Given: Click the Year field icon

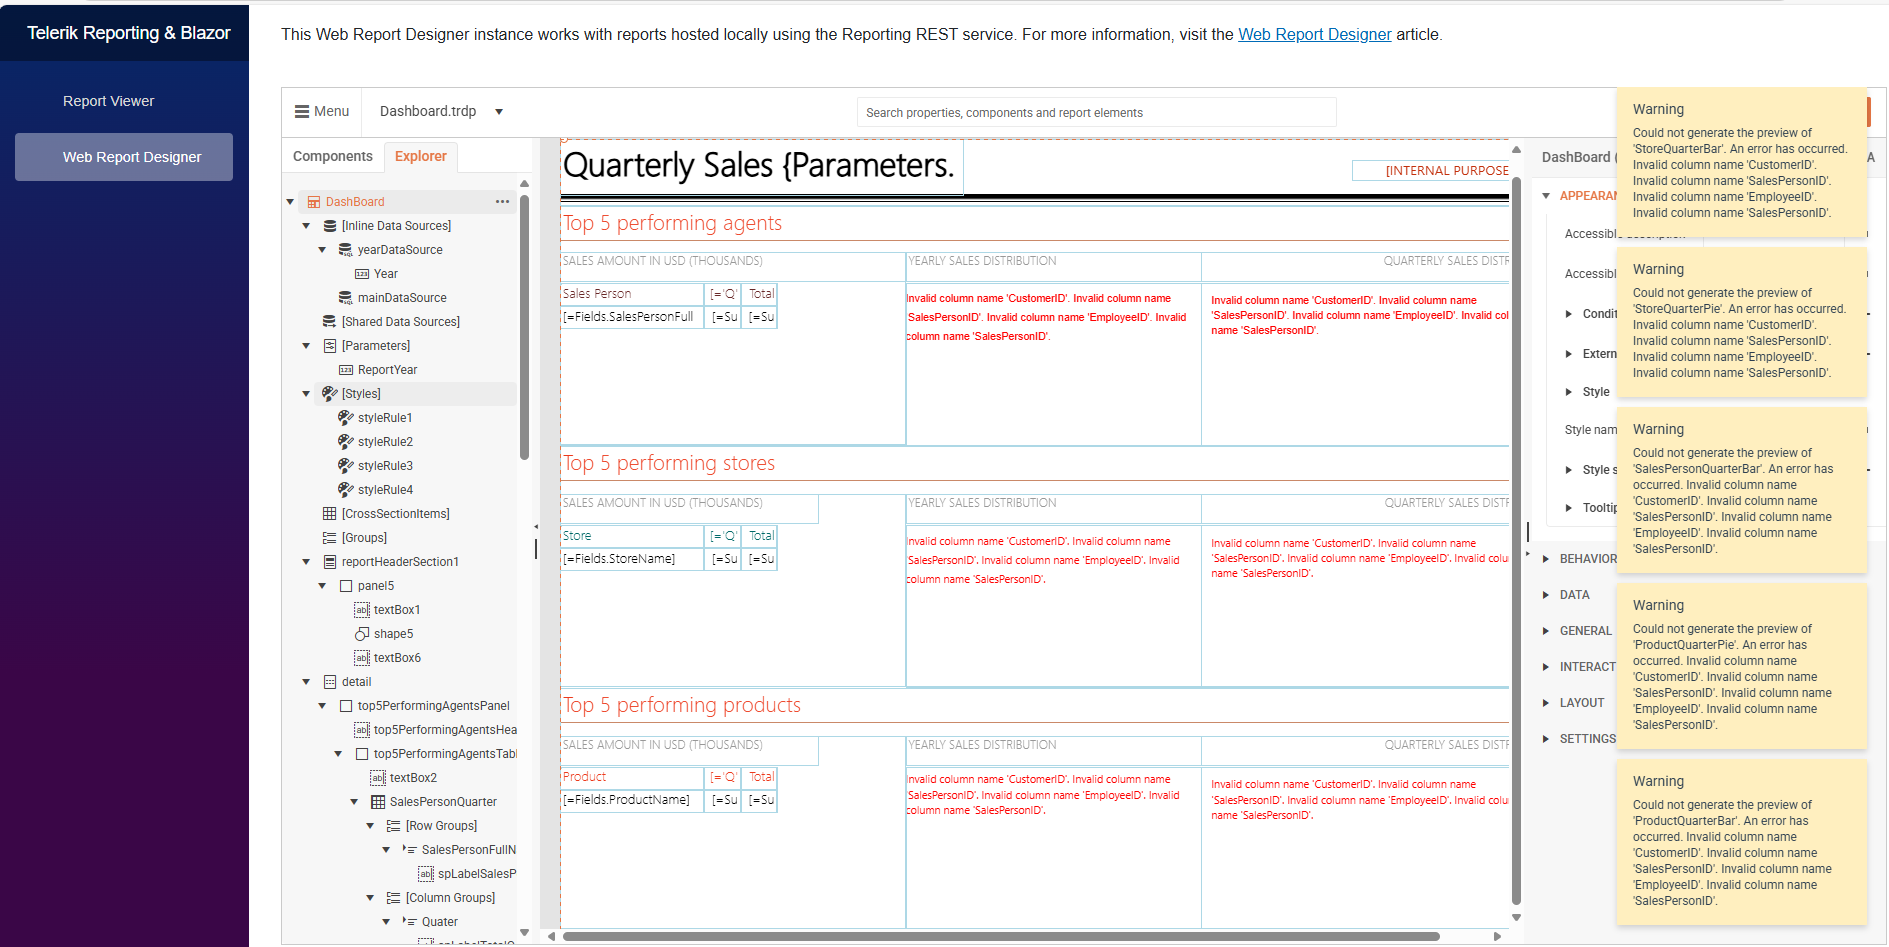Looking at the screenshot, I should (x=362, y=274).
